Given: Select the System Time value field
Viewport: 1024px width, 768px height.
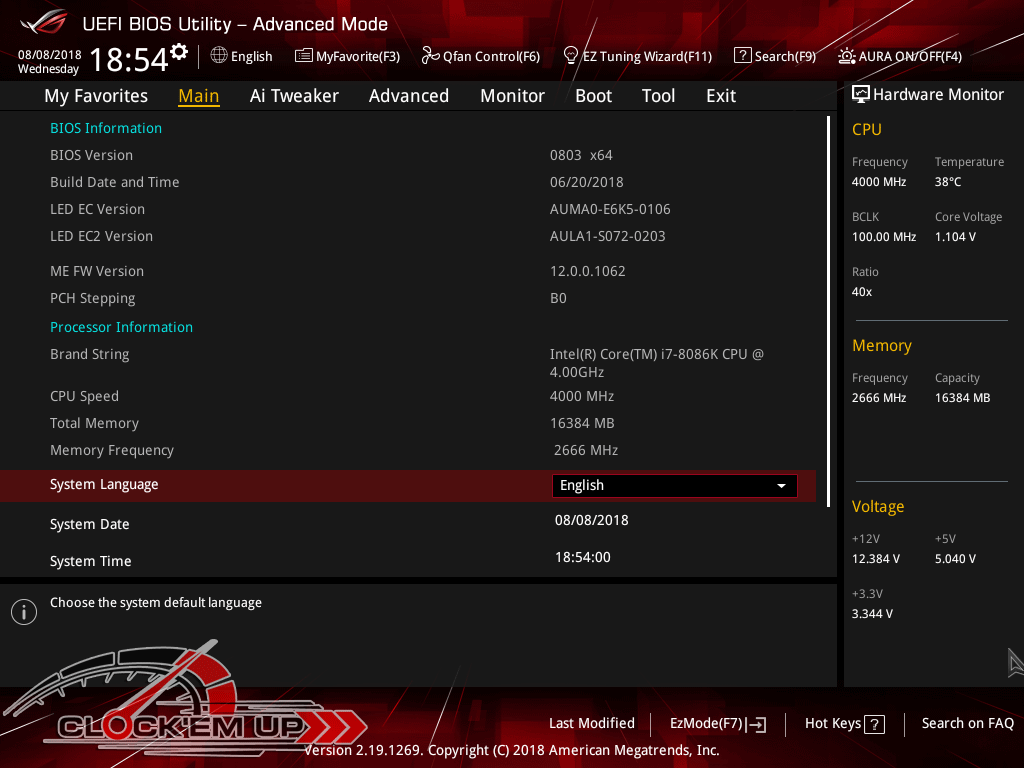Looking at the screenshot, I should coord(582,558).
